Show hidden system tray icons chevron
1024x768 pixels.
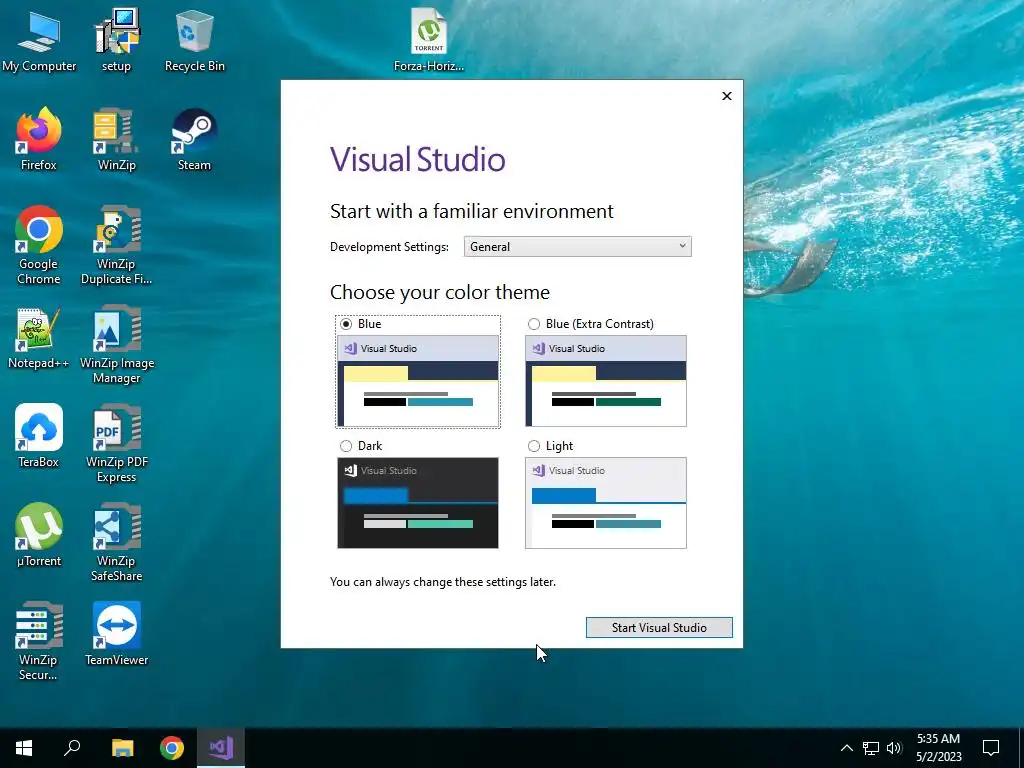pyautogui.click(x=846, y=748)
